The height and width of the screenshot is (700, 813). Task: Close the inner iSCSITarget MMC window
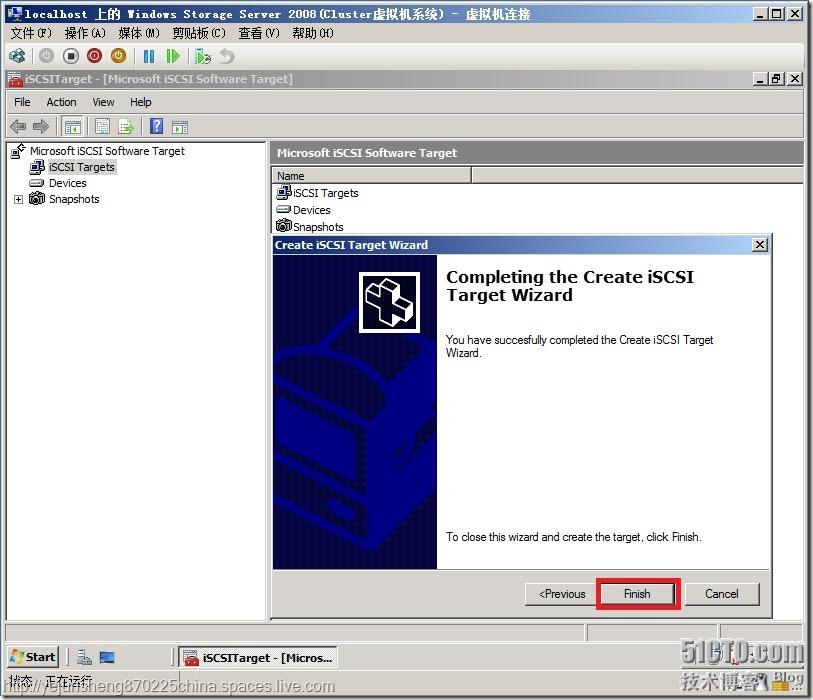795,79
